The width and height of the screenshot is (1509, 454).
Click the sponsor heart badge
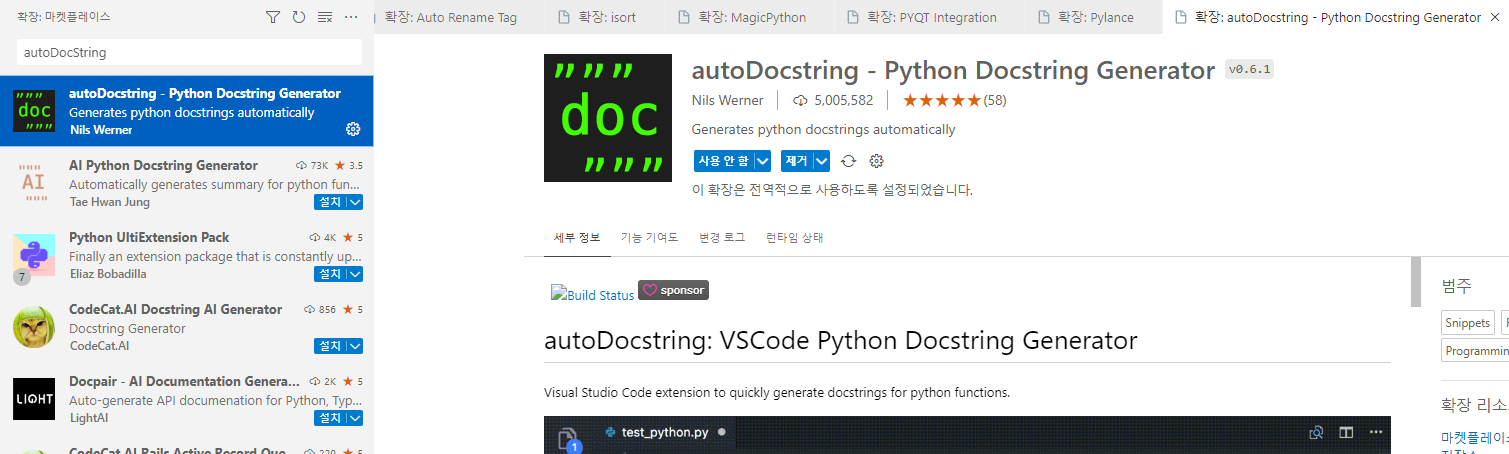(673, 290)
